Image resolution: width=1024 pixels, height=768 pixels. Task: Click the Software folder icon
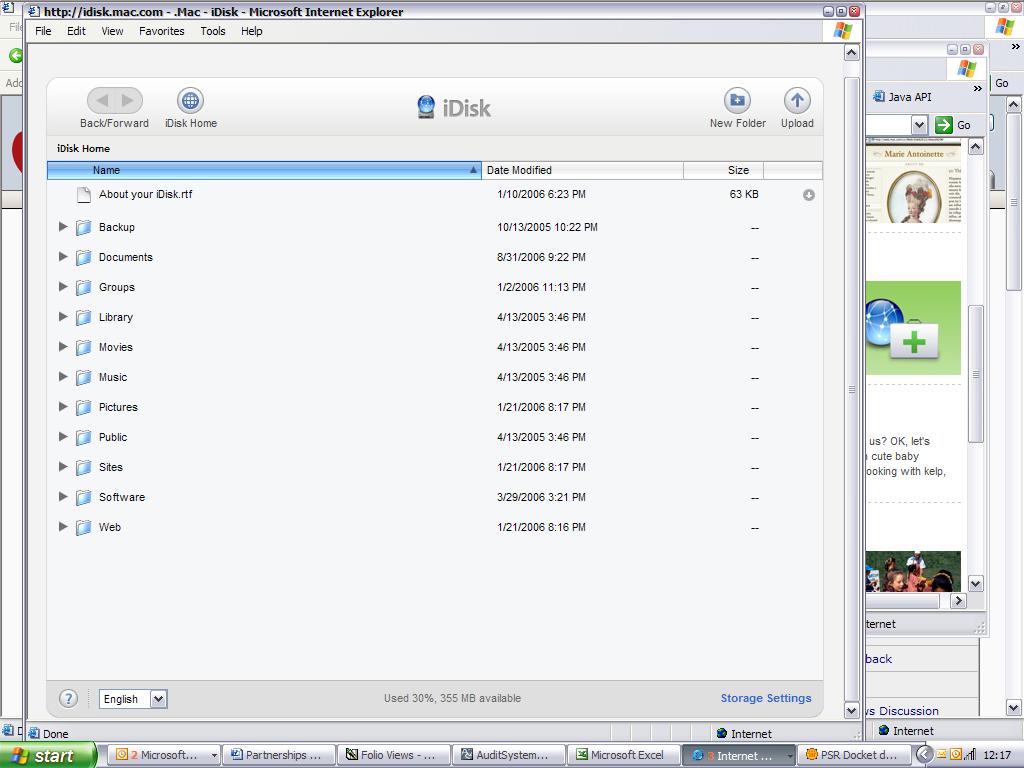click(x=83, y=498)
